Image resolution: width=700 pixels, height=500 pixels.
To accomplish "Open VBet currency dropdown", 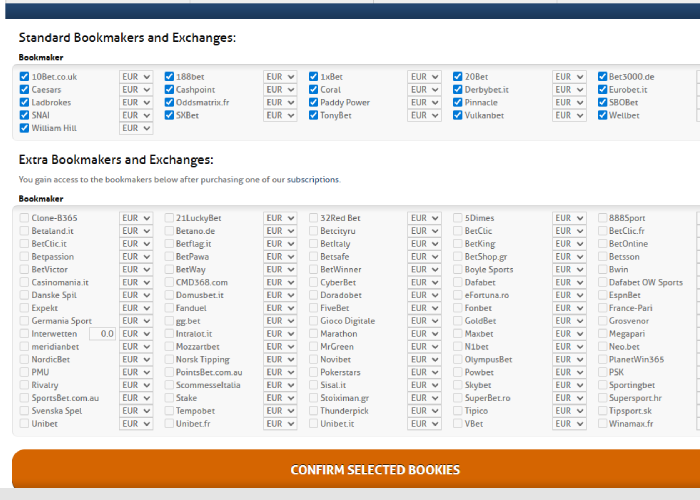I will [569, 424].
